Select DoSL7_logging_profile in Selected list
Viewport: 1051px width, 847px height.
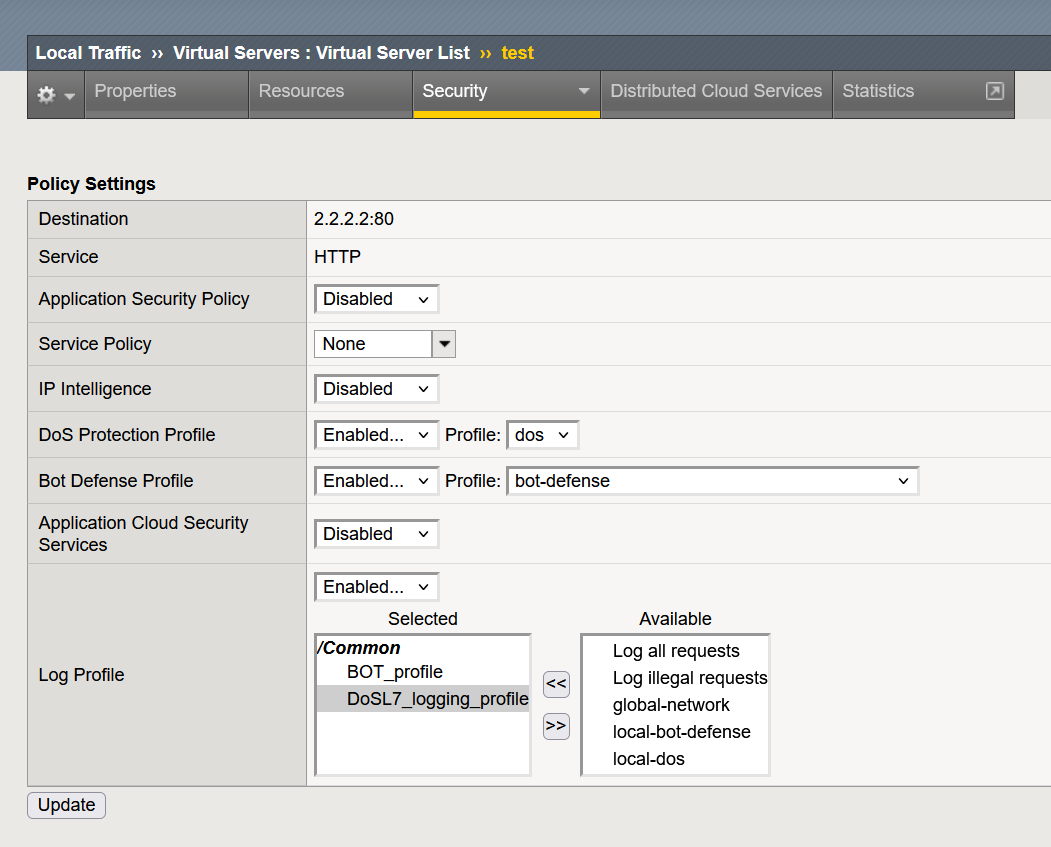pos(423,699)
